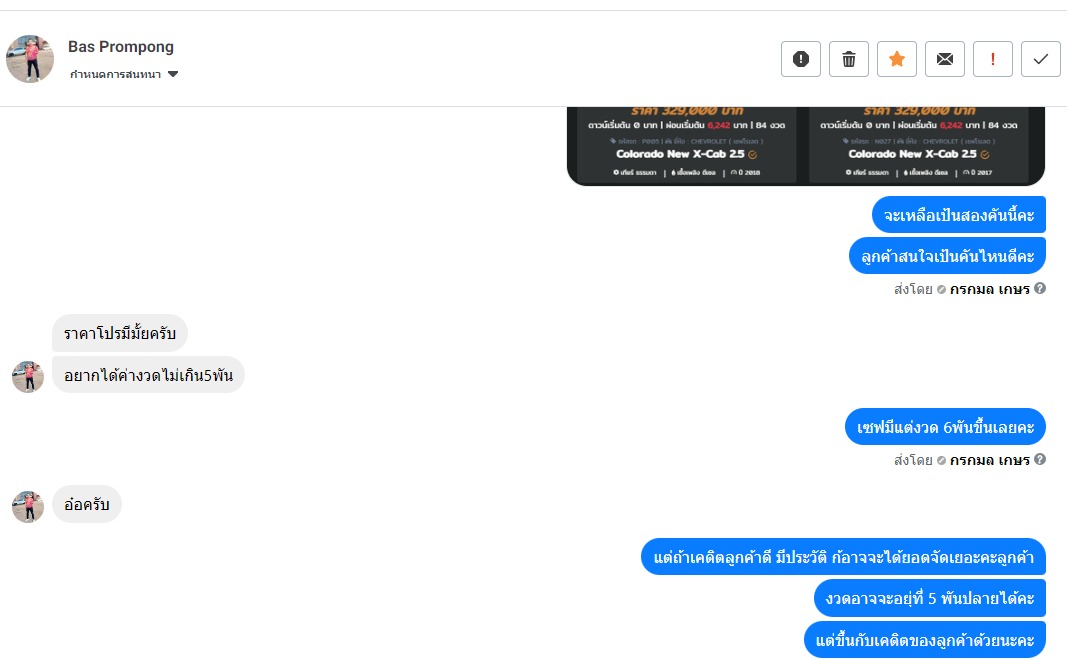This screenshot has height=661, width=1067.
Task: Select the message ราคาโปรมีมั้ยครับ
Action: click(120, 333)
